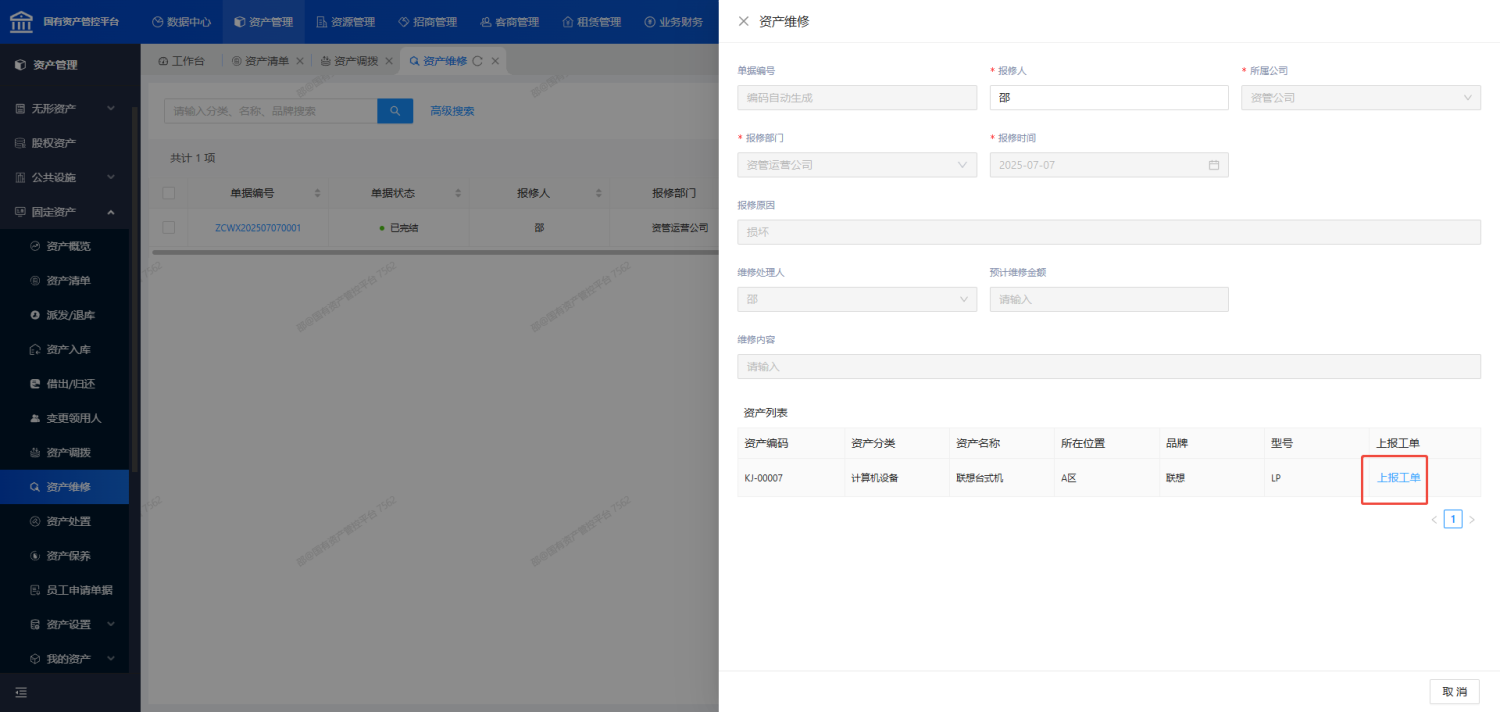Viewport: 1500px width, 712px height.
Task: Open 派发/退库 in the sidebar
Action: (64, 315)
